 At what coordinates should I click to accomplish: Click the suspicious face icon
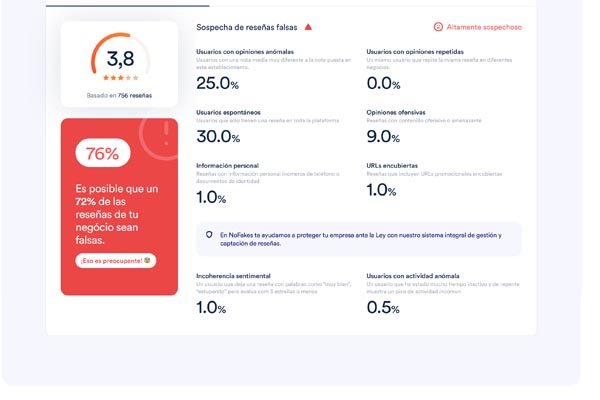[438, 27]
